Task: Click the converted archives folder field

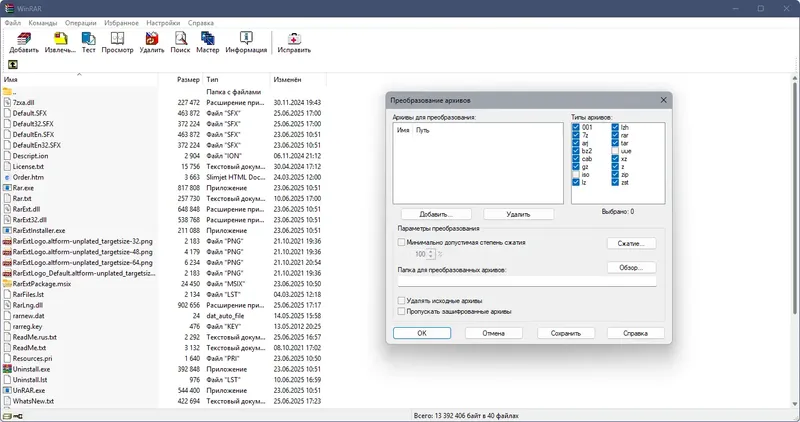Action: point(527,281)
